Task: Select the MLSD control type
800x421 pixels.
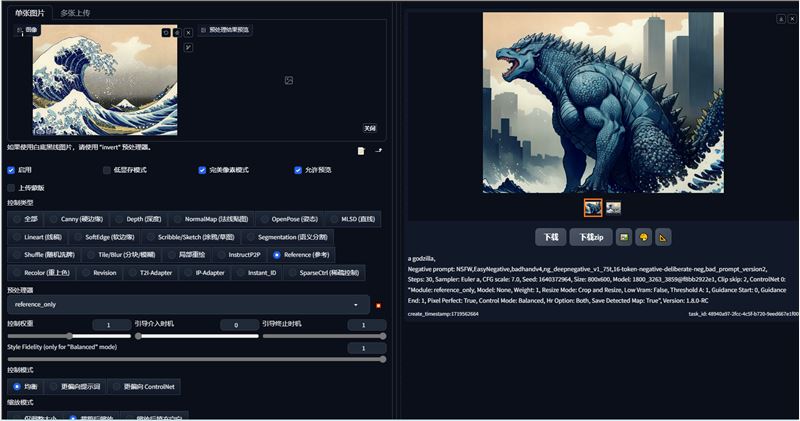Action: click(352, 219)
